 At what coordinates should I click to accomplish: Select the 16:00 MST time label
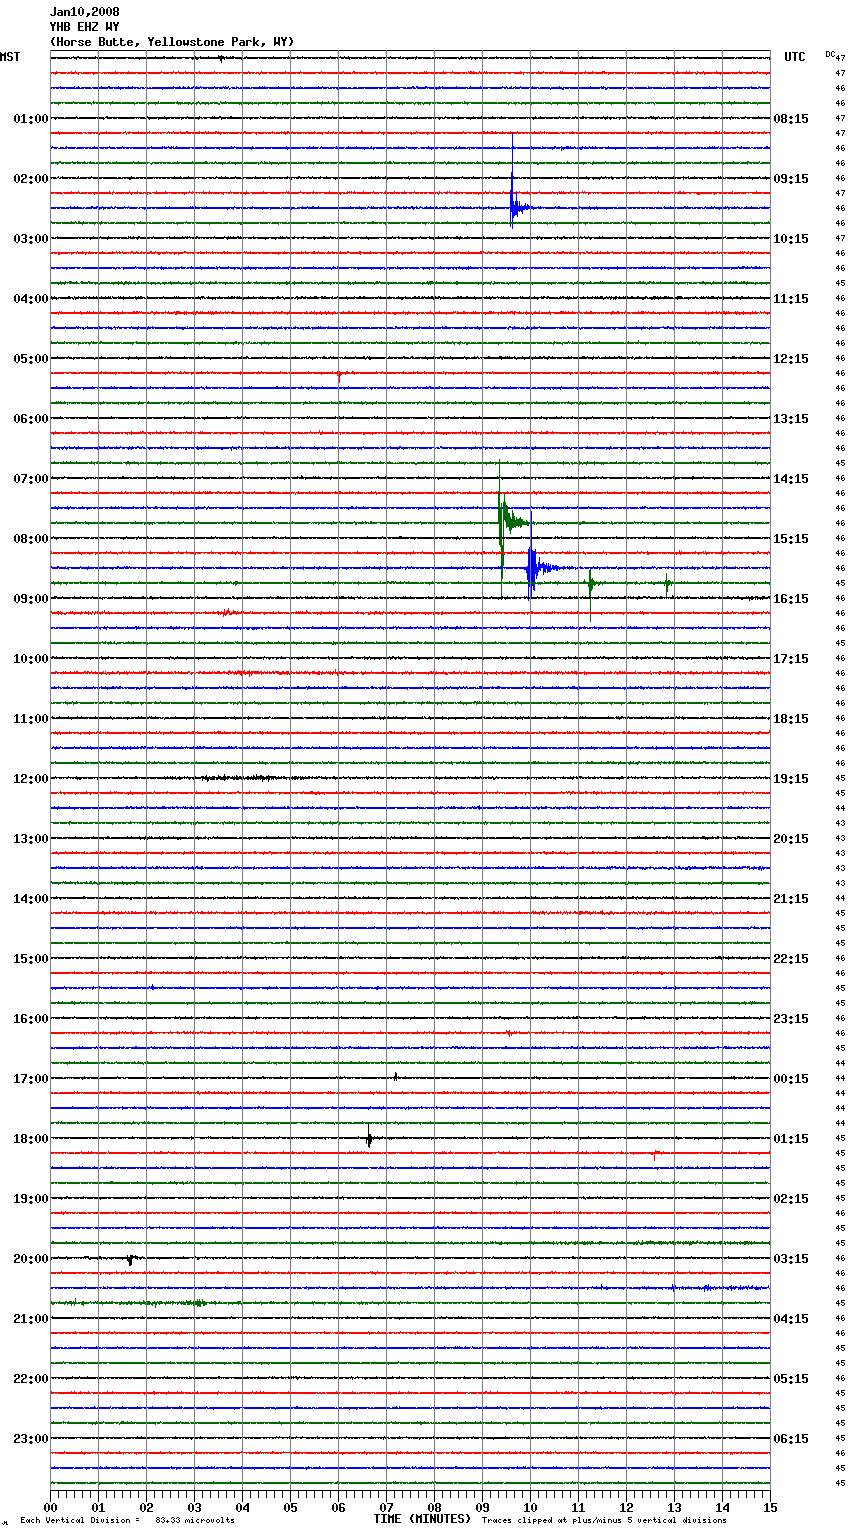(x=31, y=1019)
